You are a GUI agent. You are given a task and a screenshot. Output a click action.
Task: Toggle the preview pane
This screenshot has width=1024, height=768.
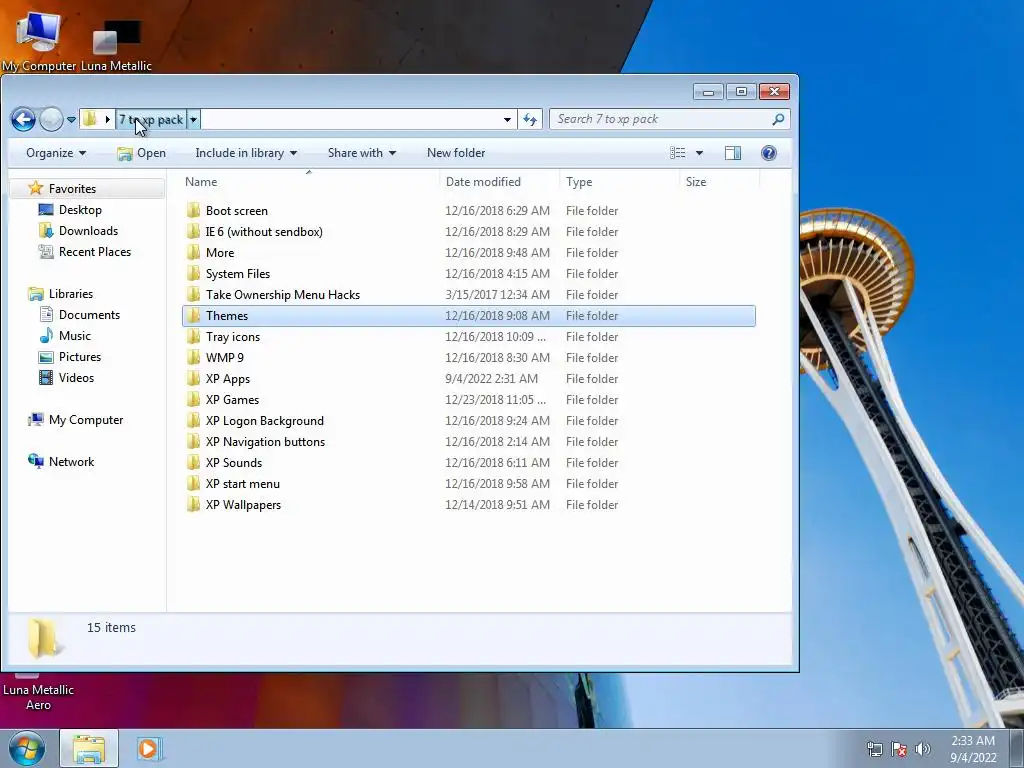[x=733, y=153]
